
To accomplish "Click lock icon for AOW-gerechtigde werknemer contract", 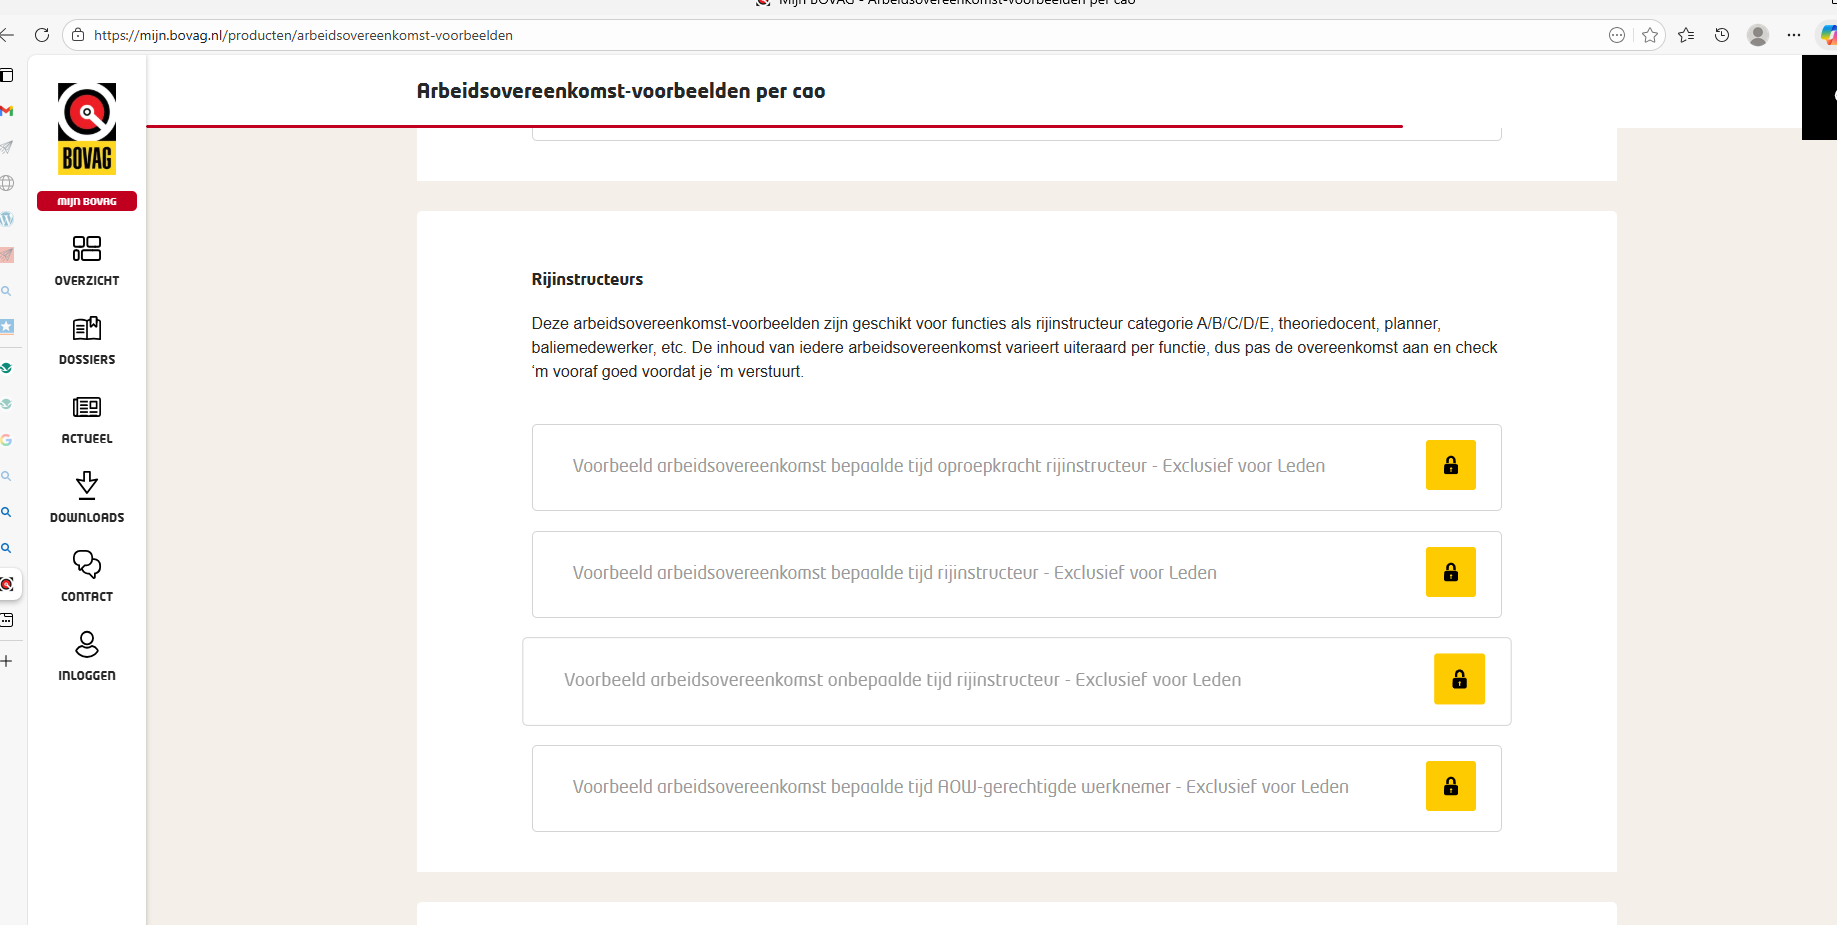I will tap(1450, 786).
